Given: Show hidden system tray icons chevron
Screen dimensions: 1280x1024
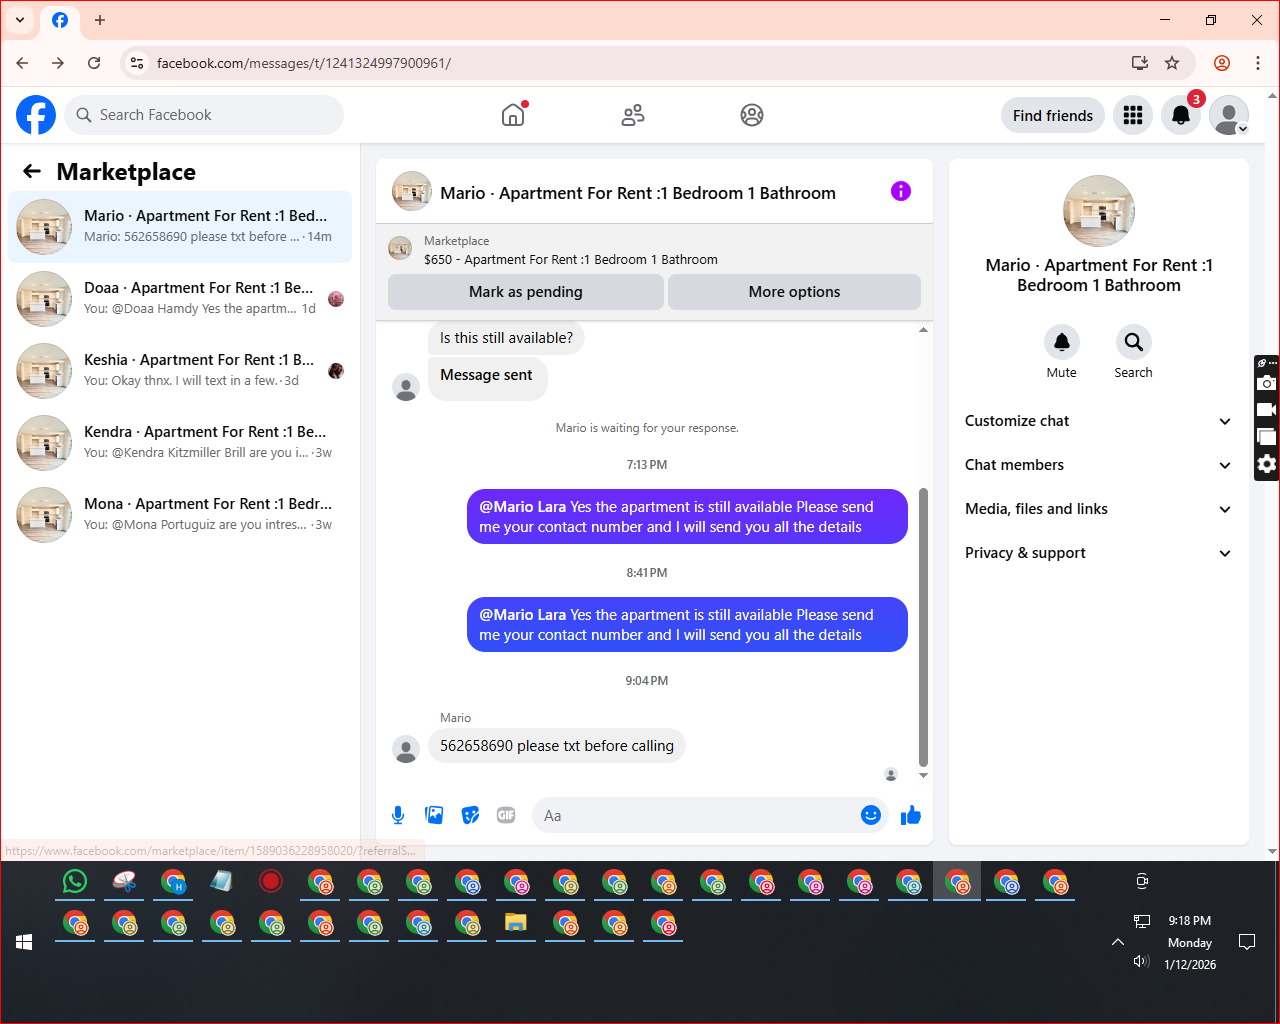Looking at the screenshot, I should point(1118,942).
